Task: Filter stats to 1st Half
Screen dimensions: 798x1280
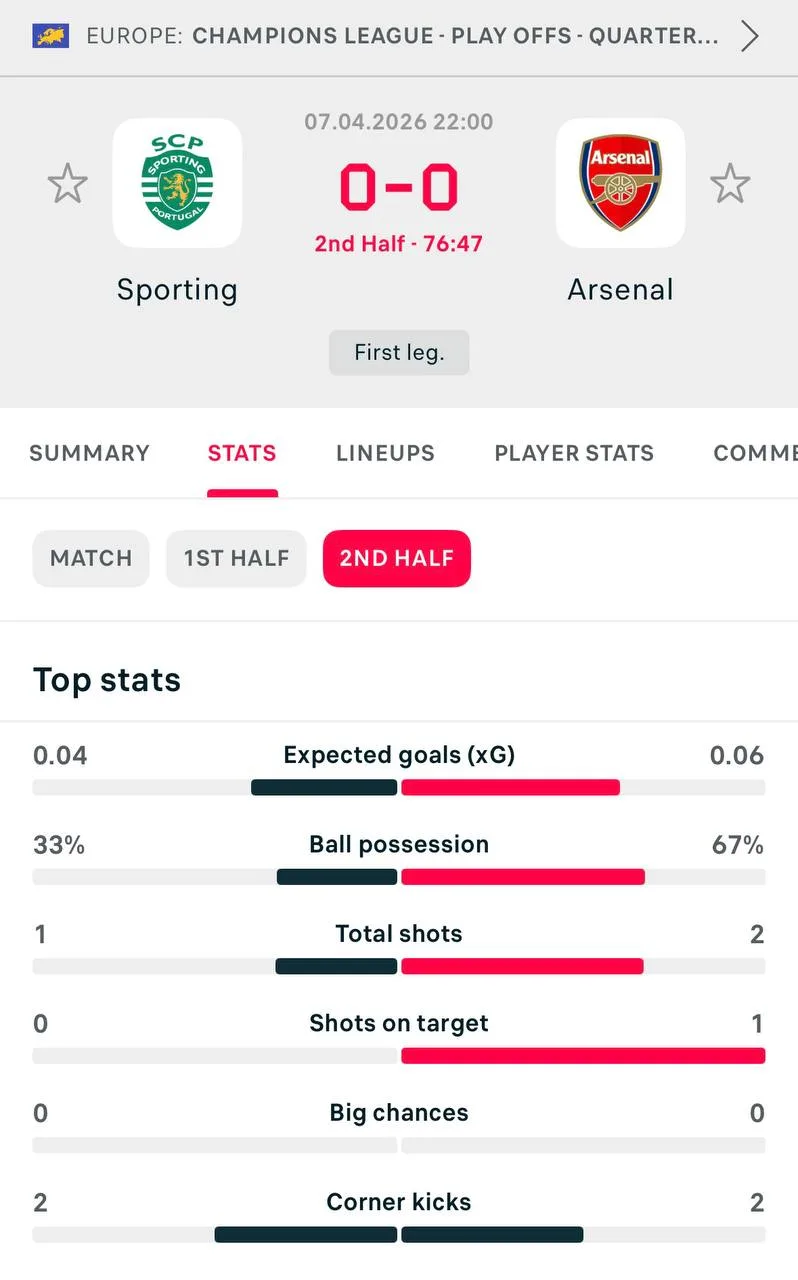Action: (x=236, y=558)
